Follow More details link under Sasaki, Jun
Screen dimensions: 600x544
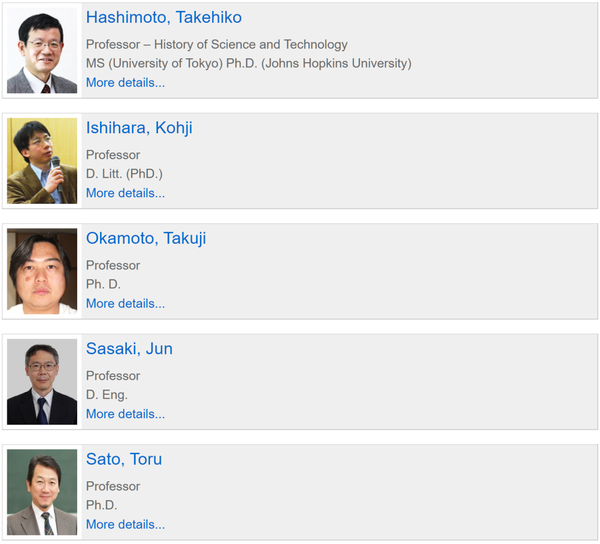(125, 414)
